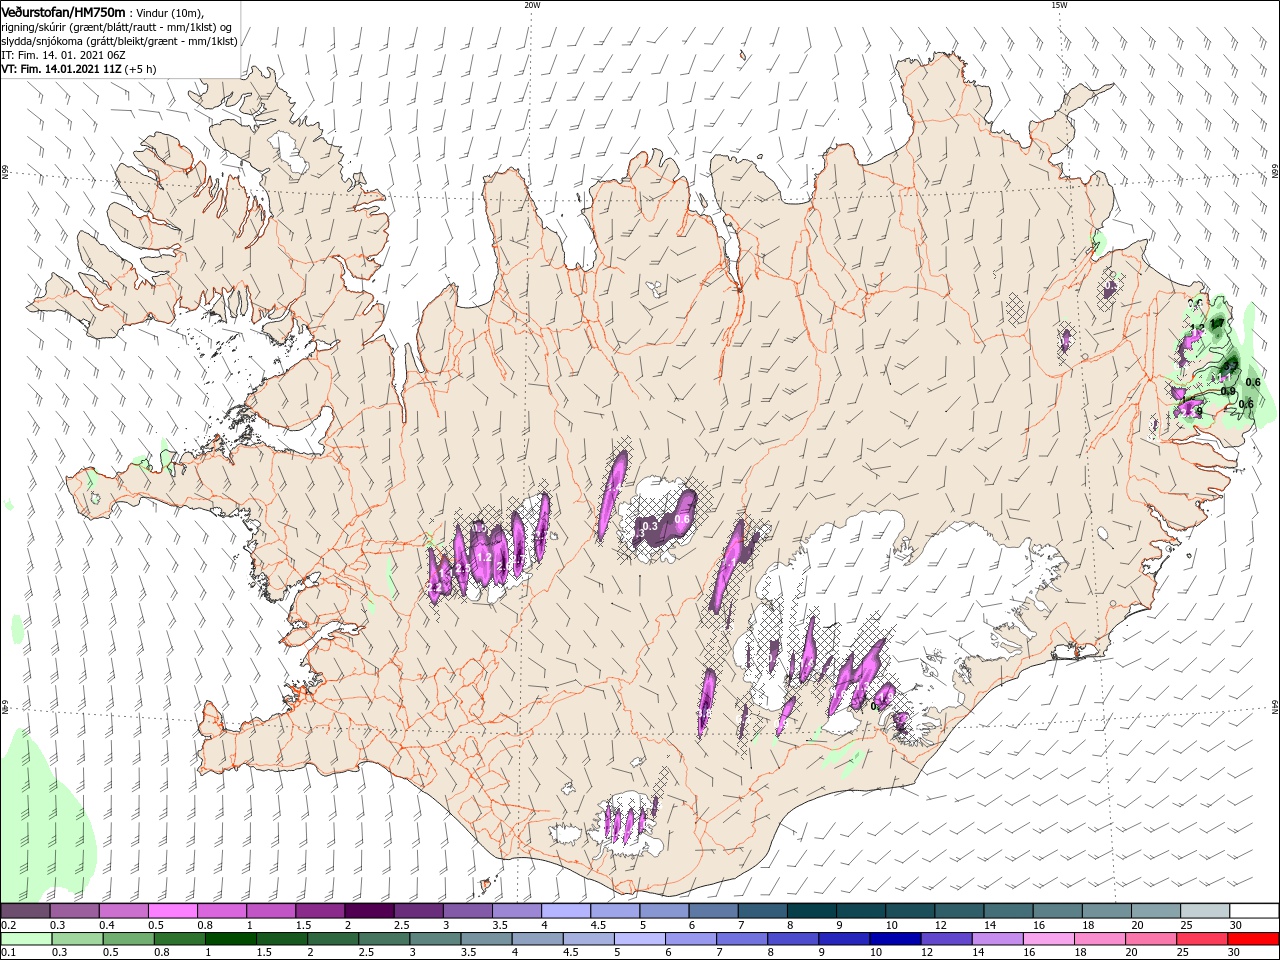This screenshot has width=1280, height=960.
Task: Click the 20W longitude label
Action: (532, 5)
